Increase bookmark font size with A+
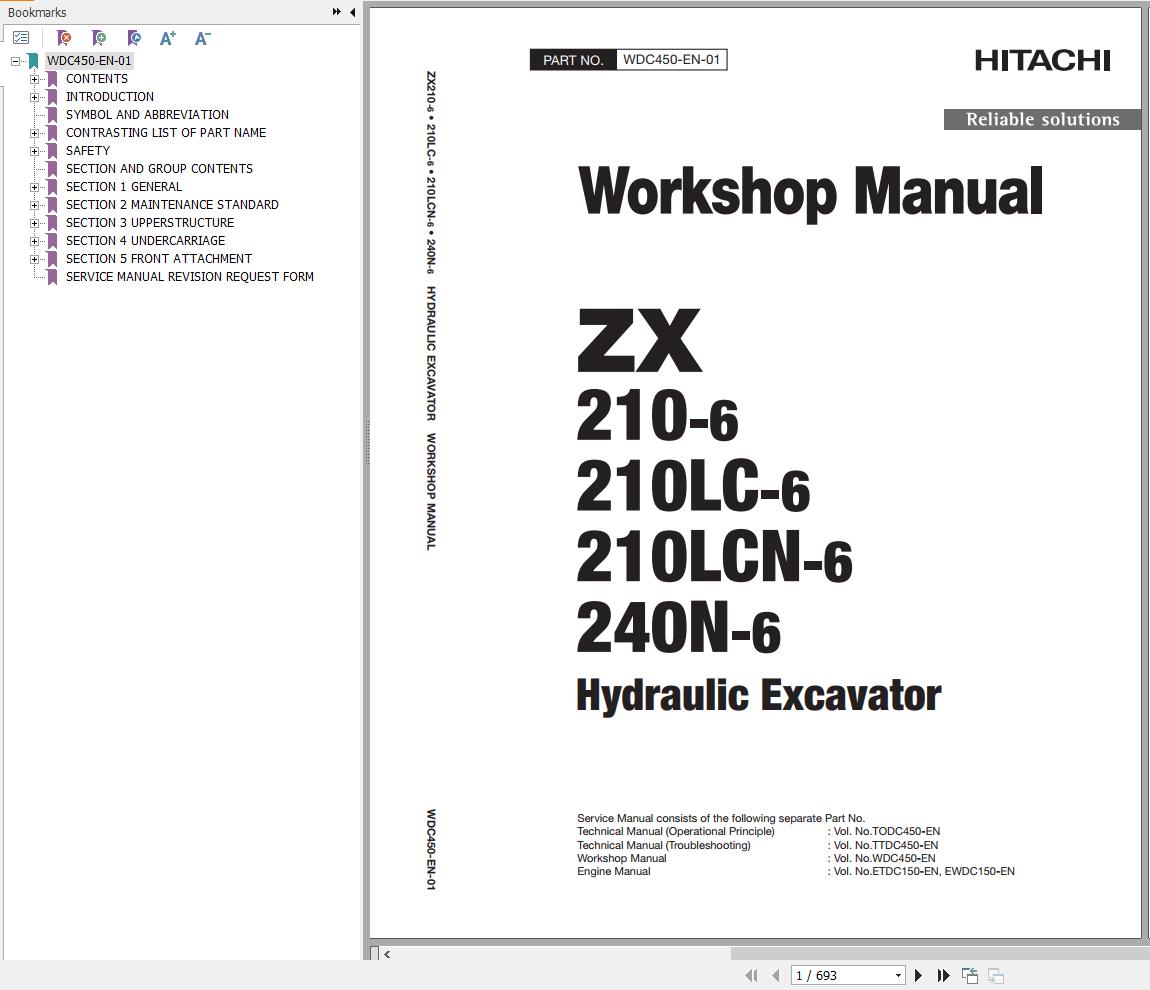Viewport: 1150px width, 990px height. 168,37
